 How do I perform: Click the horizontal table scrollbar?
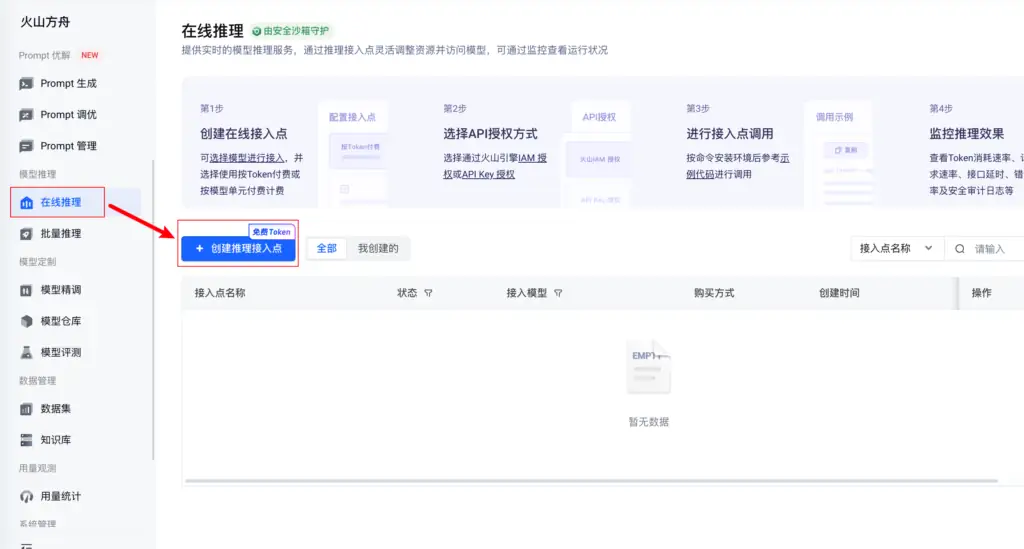591,481
